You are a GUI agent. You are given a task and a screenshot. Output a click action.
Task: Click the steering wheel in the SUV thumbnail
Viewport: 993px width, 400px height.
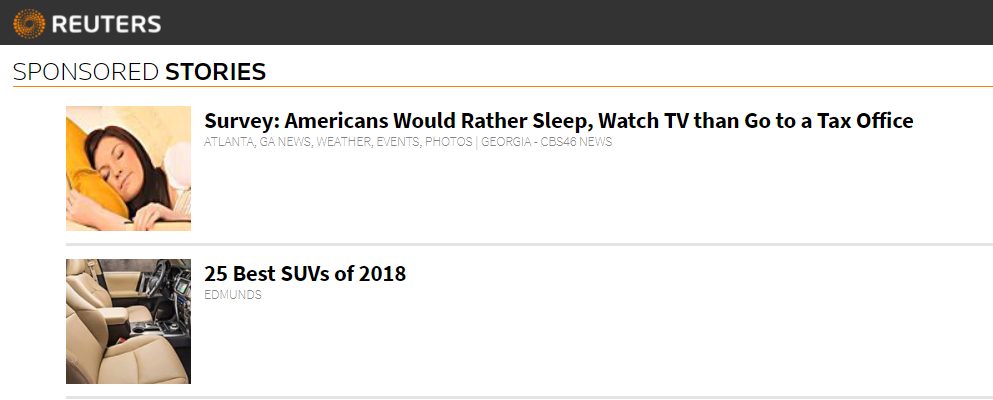tap(156, 279)
